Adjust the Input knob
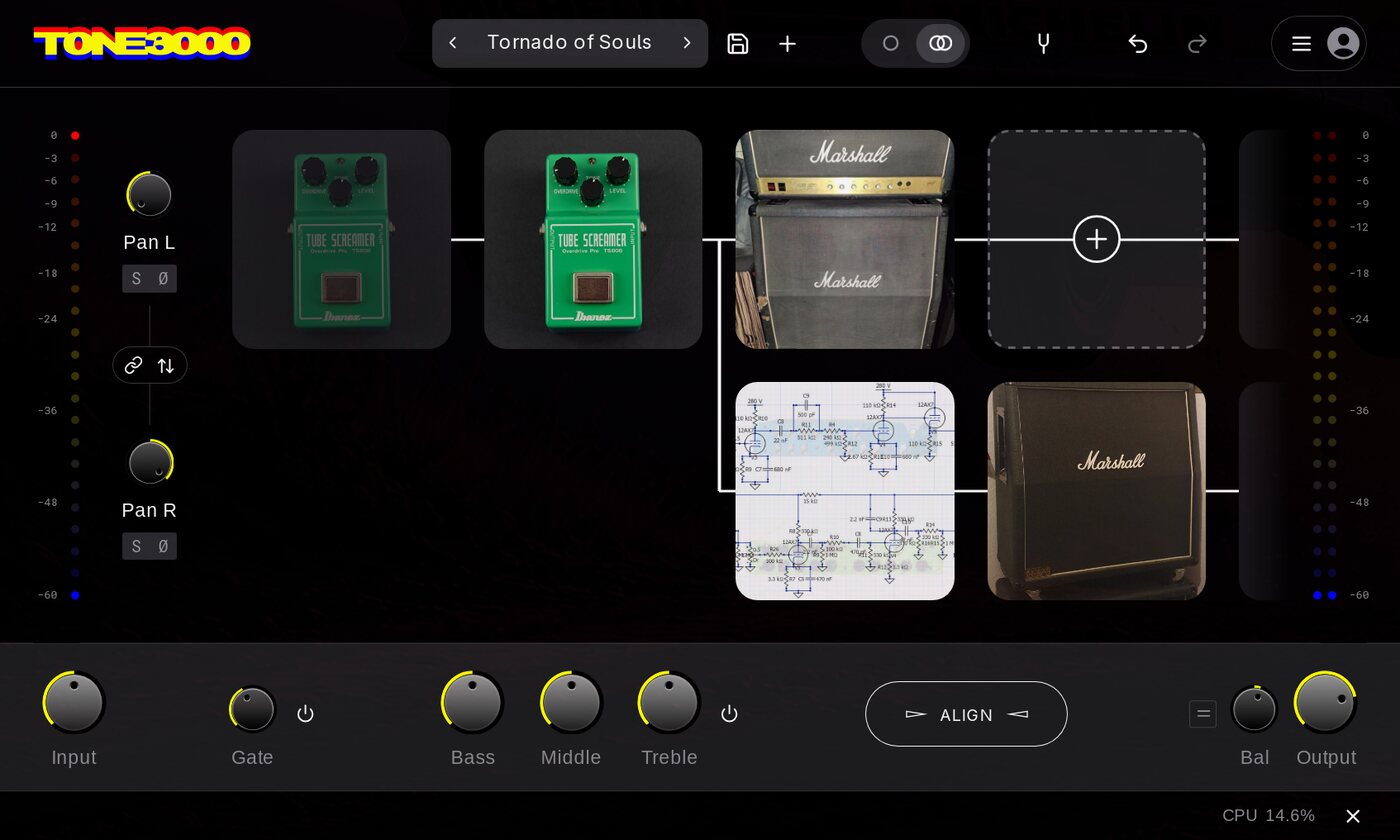Viewport: 1400px width, 840px height. pos(74,702)
